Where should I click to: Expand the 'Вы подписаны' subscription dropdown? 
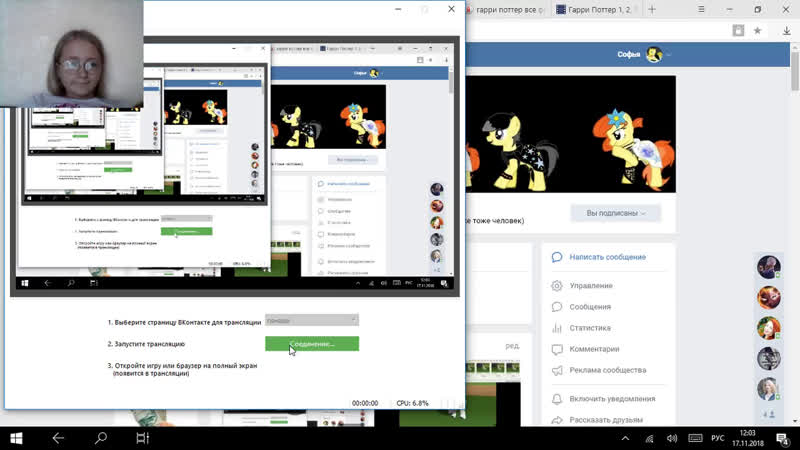pos(616,213)
